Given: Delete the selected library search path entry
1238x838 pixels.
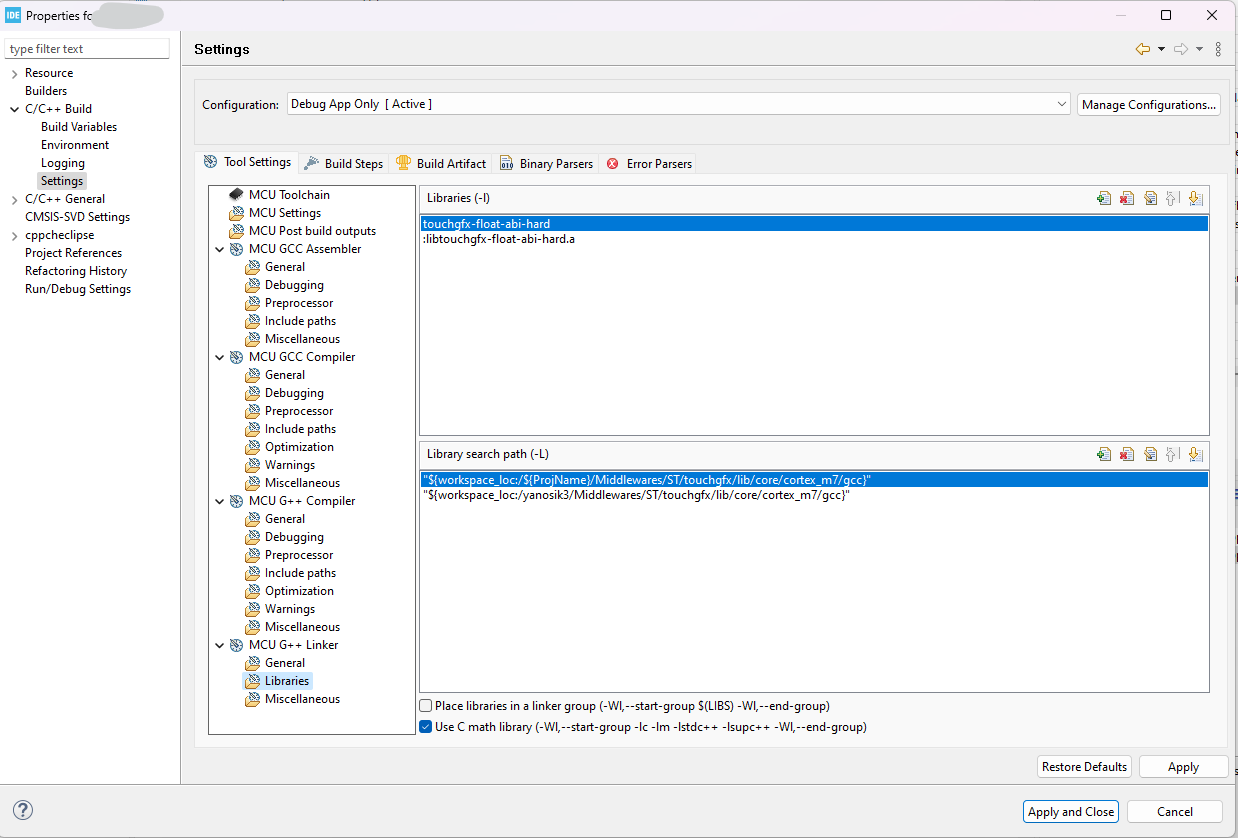Looking at the screenshot, I should click(1127, 453).
